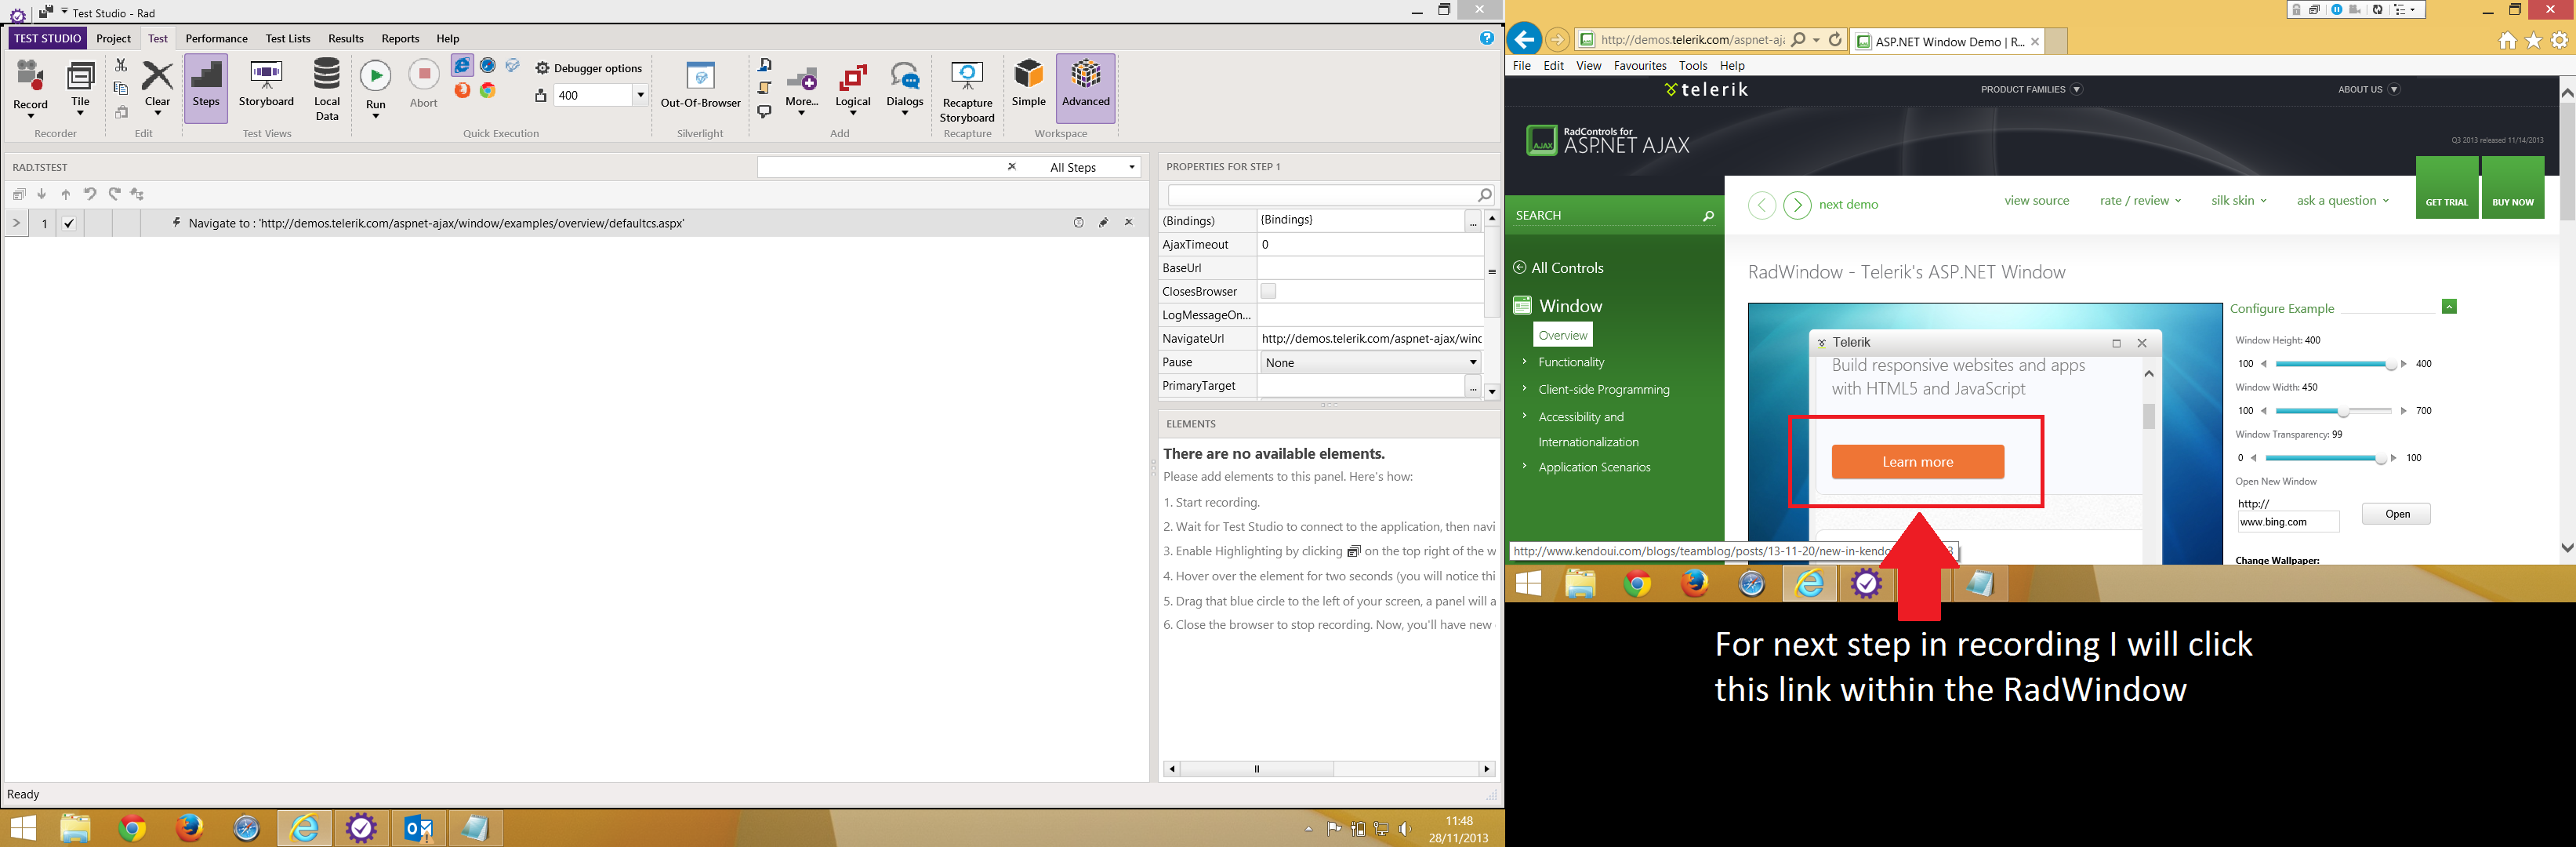Expand step 1 row arrow

pyautogui.click(x=16, y=223)
